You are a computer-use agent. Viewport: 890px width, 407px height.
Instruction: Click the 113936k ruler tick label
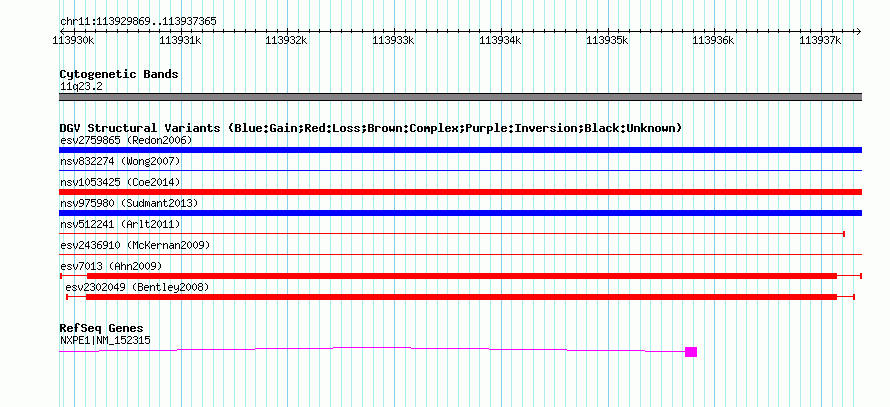click(x=713, y=40)
